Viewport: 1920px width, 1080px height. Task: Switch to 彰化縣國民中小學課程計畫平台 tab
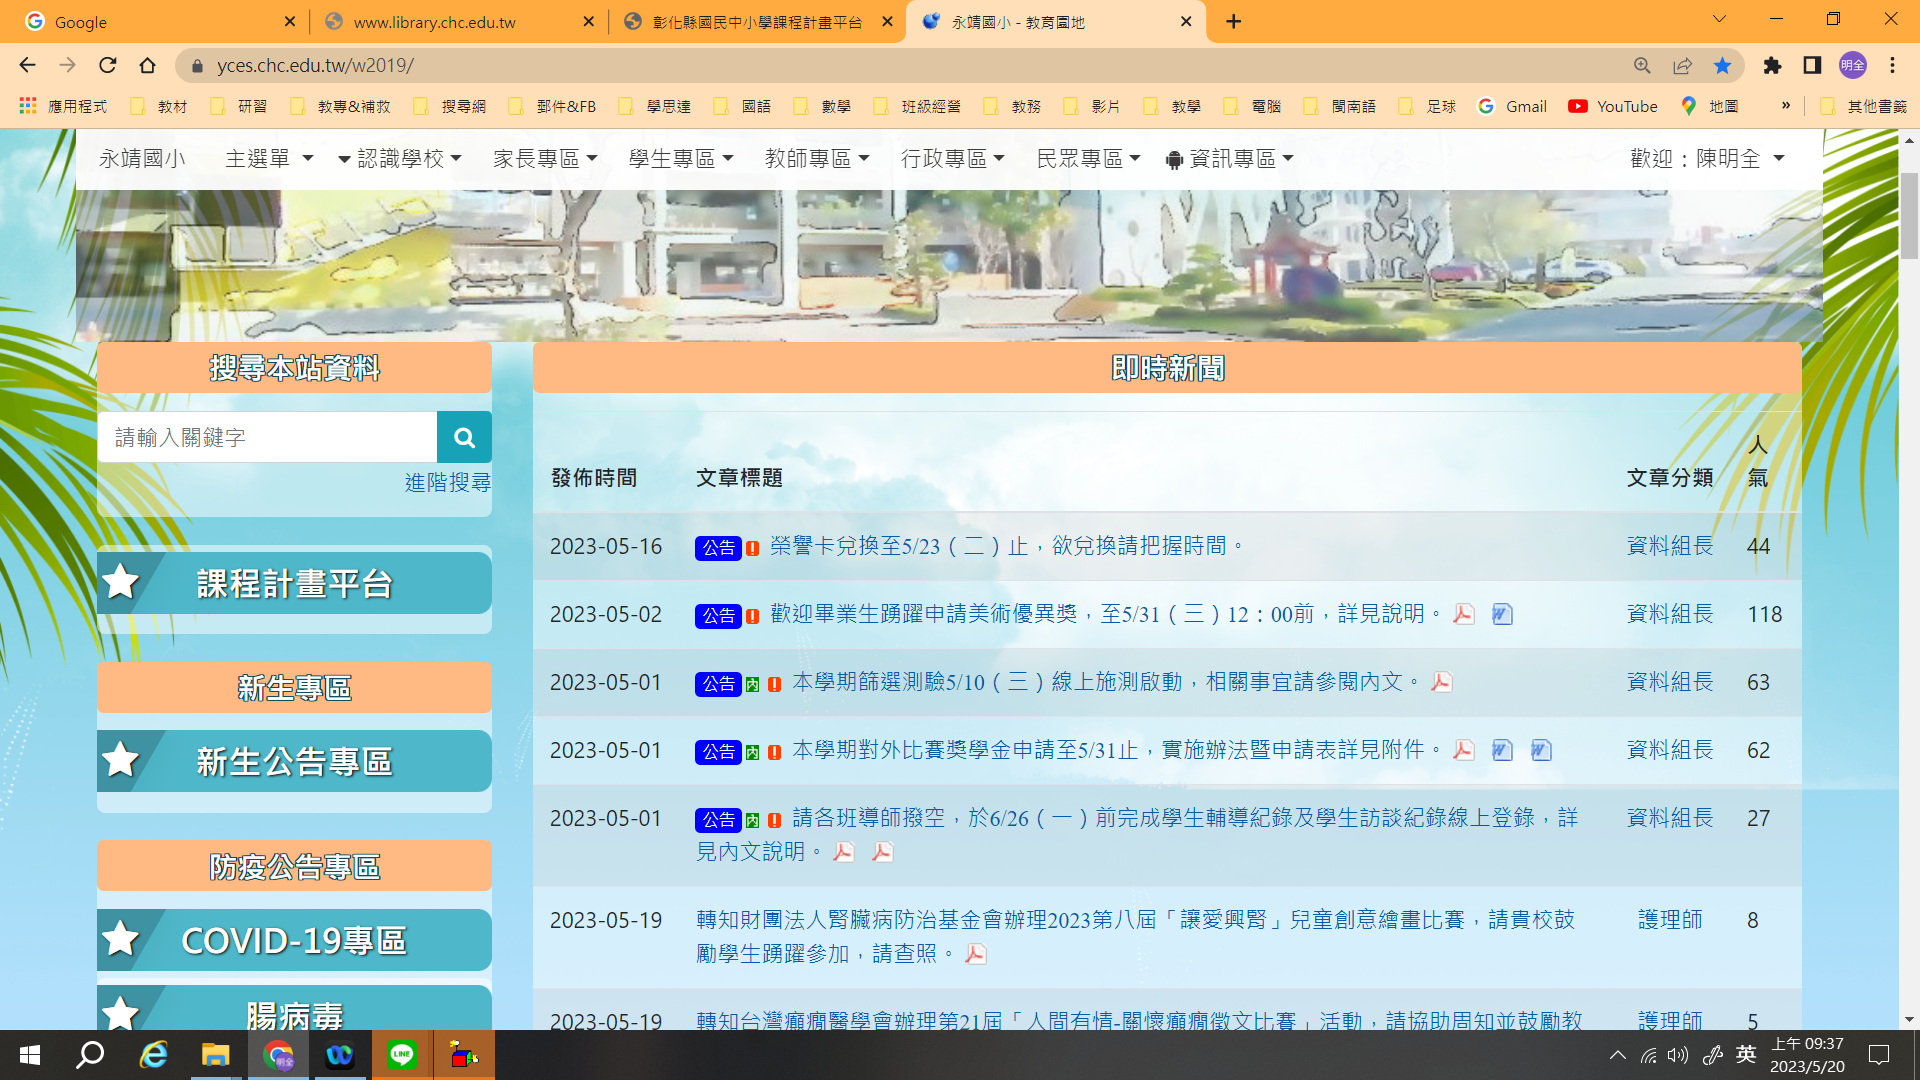click(x=757, y=21)
